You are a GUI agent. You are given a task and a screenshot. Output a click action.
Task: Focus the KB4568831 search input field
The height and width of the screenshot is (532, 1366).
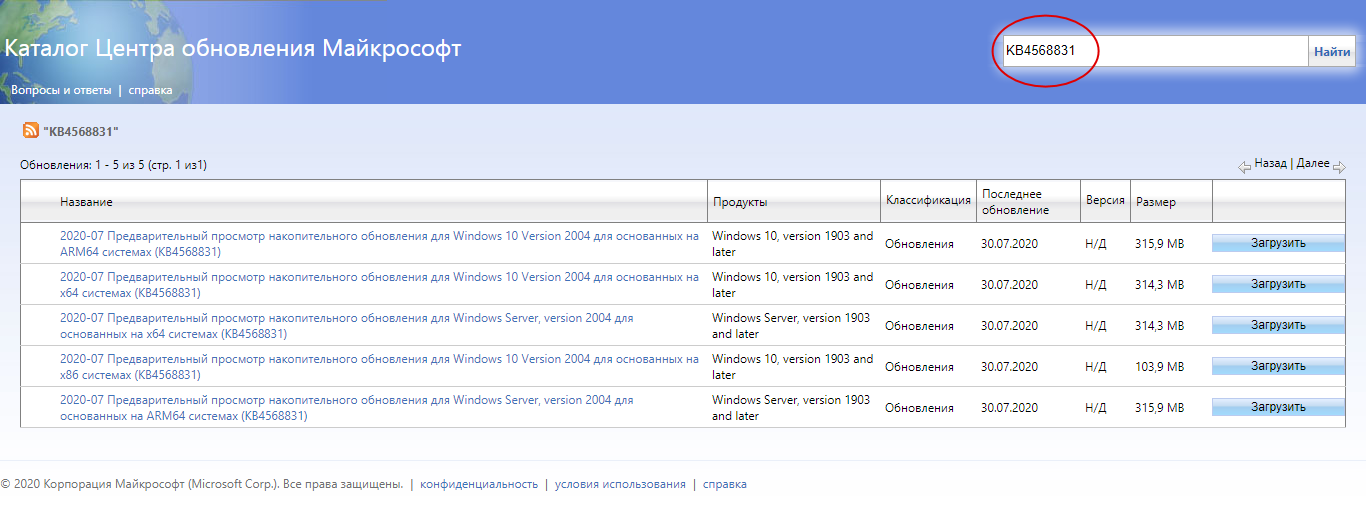(1156, 51)
